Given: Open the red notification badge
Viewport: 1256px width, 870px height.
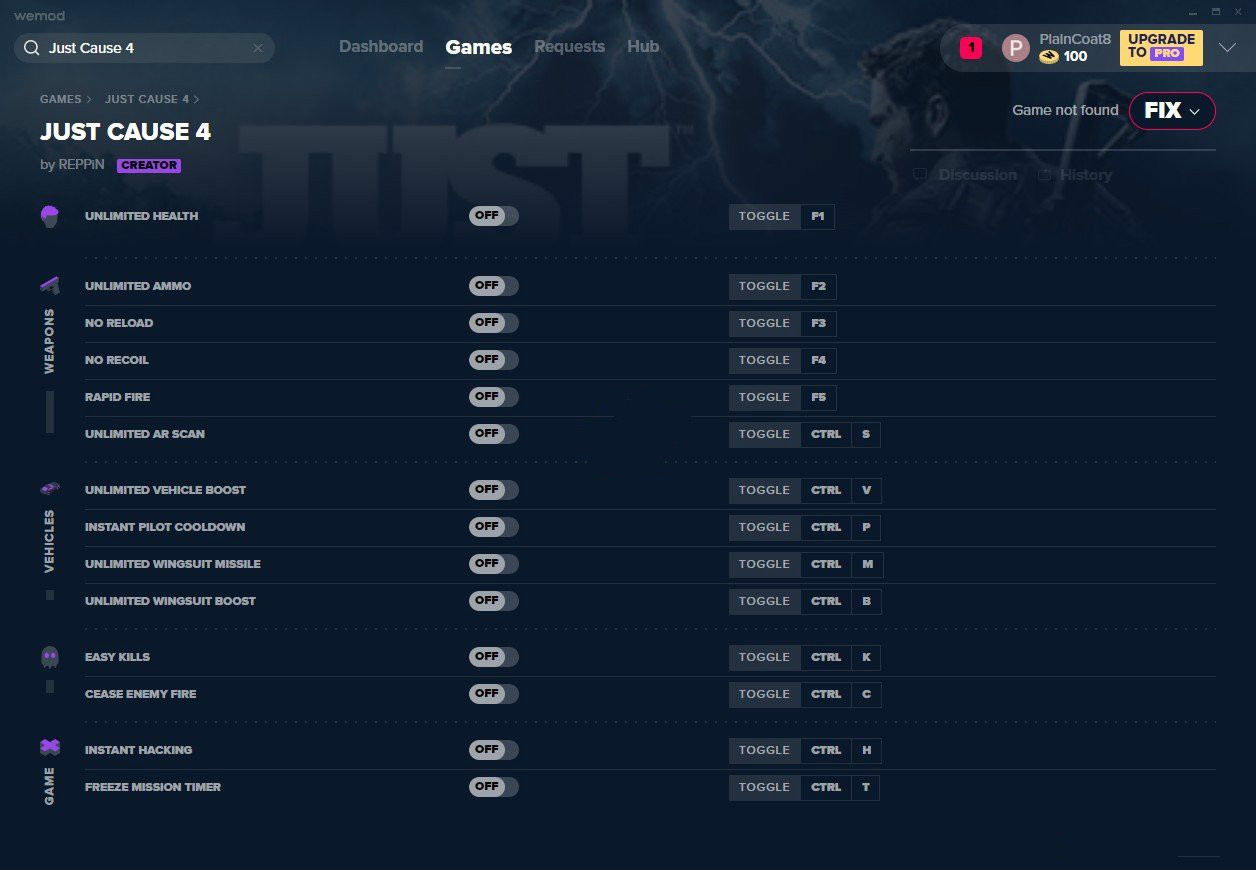Looking at the screenshot, I should click(x=970, y=48).
